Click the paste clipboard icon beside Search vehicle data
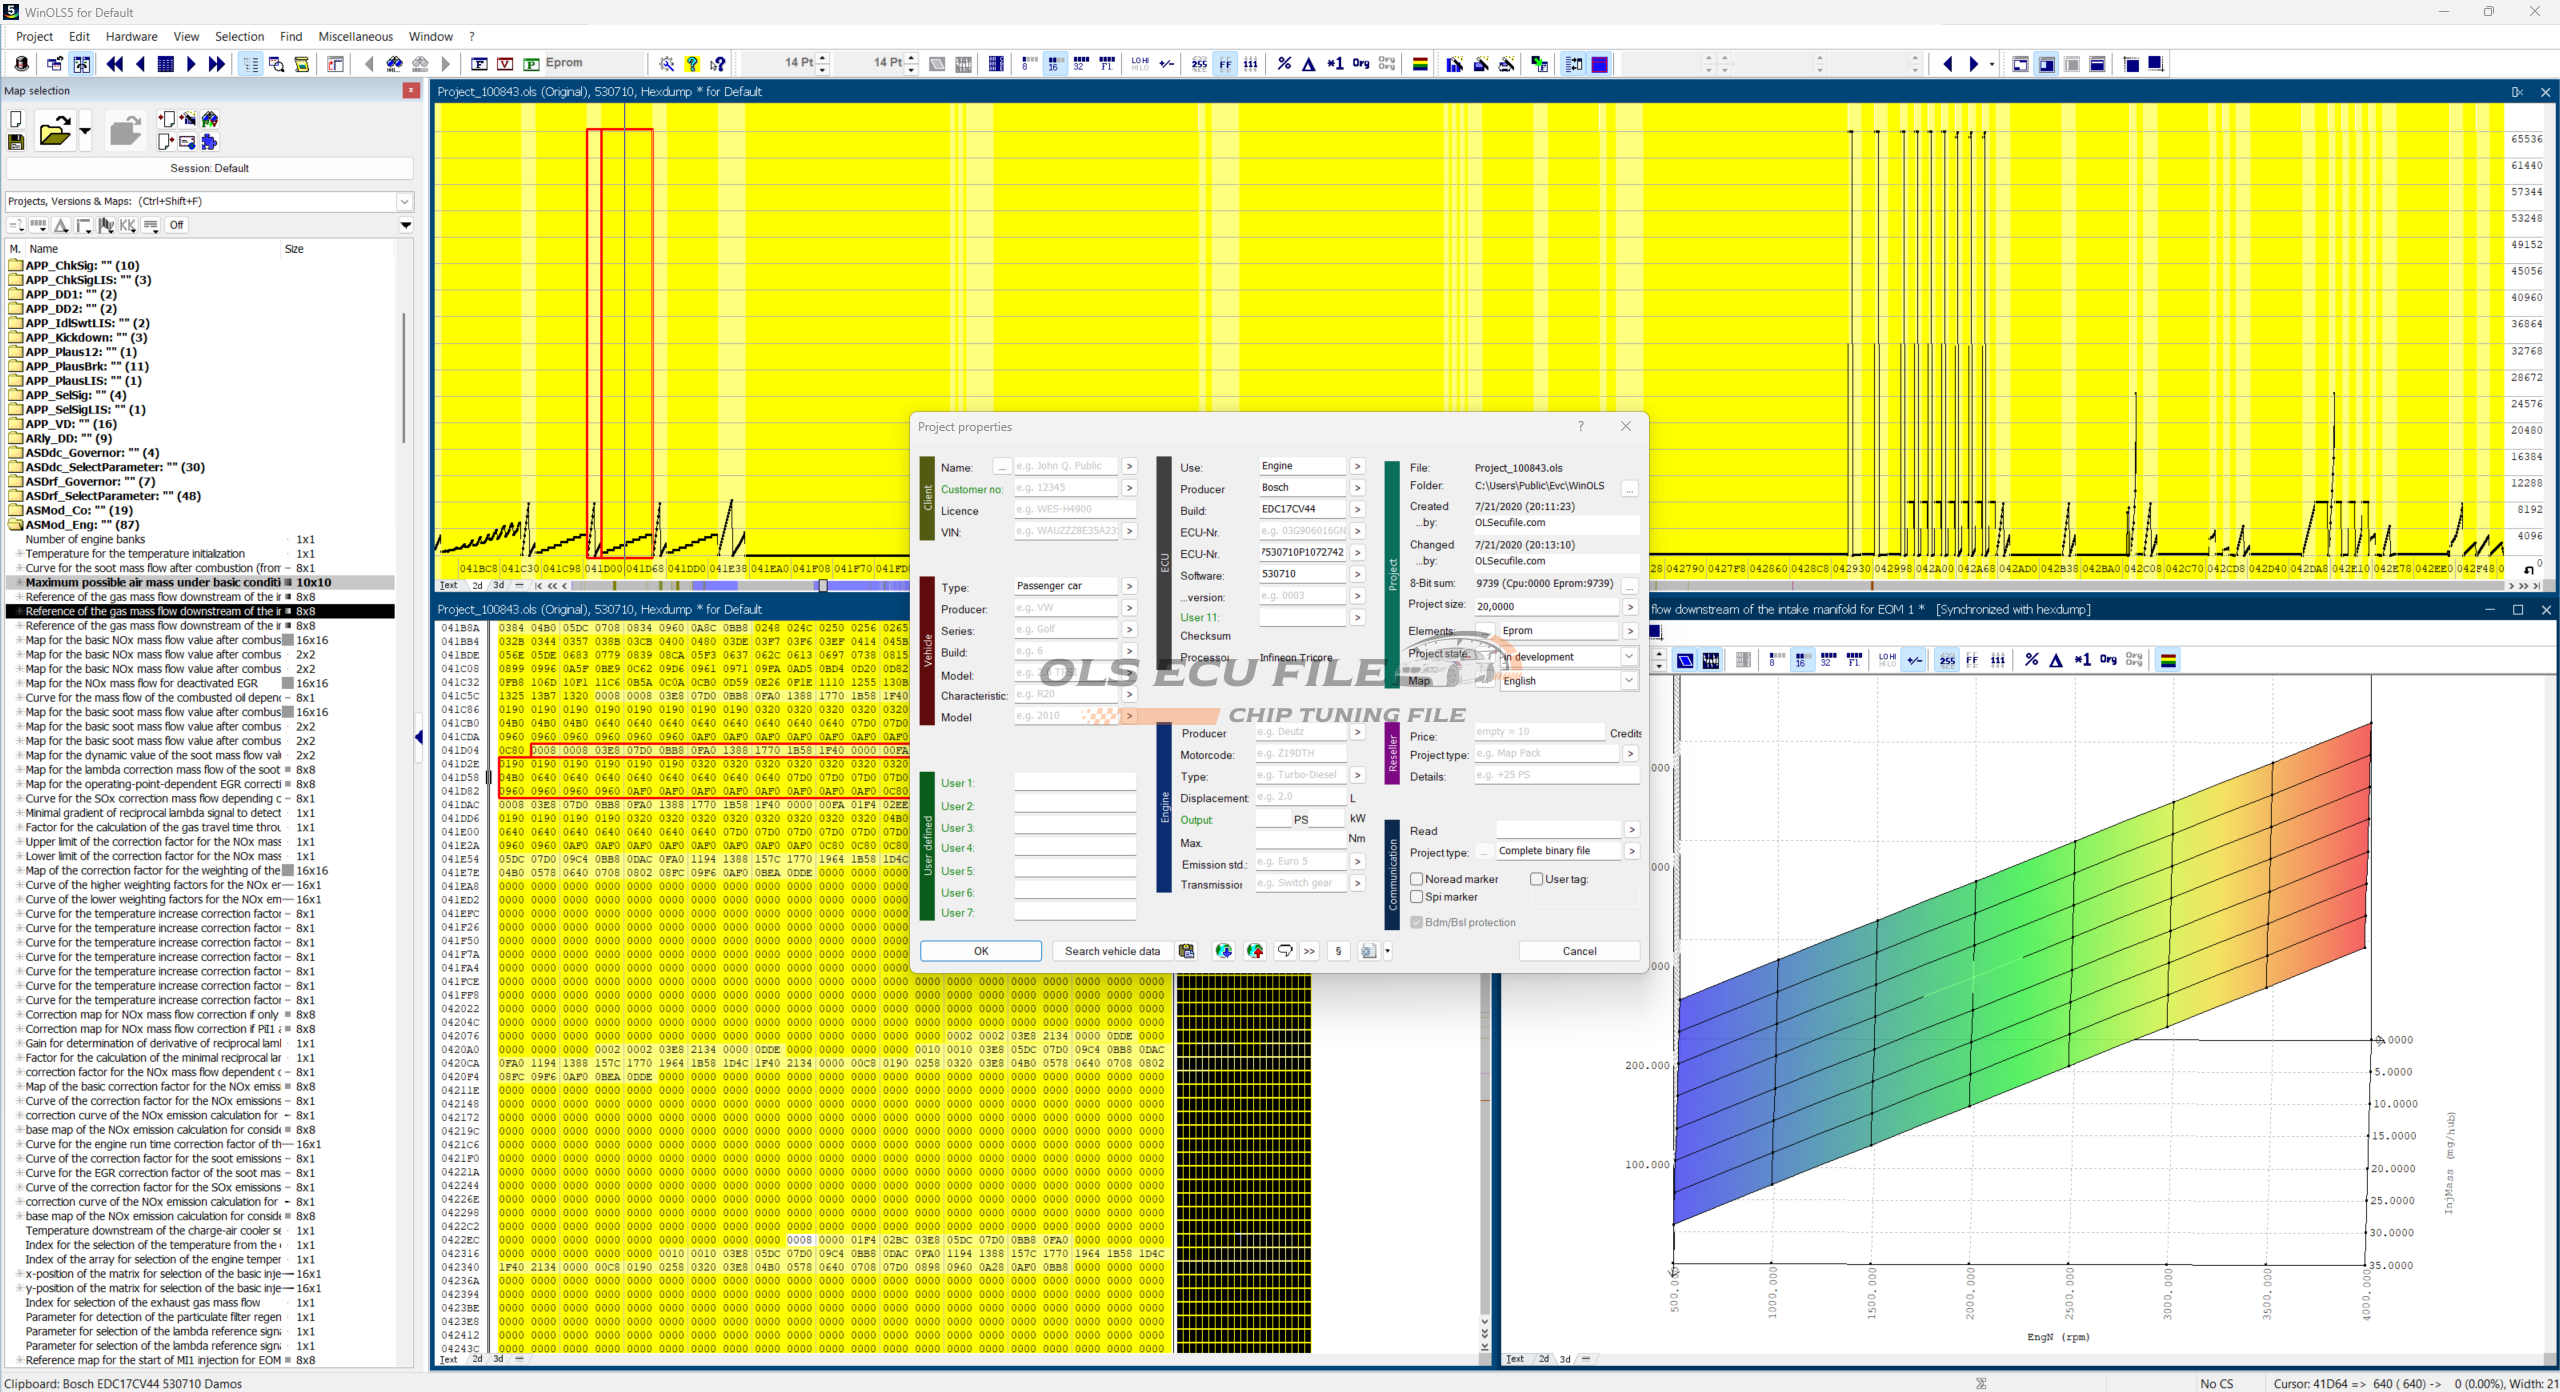 1186,951
